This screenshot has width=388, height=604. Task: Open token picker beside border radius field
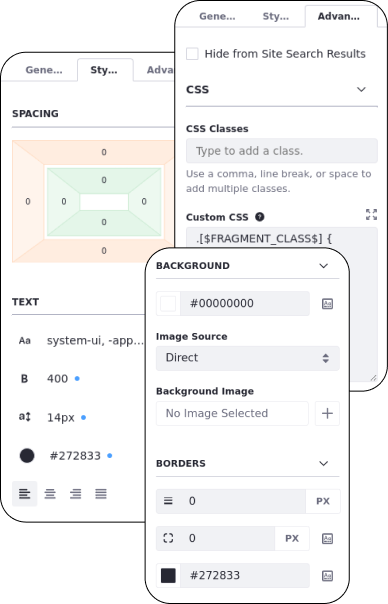[x=328, y=539]
